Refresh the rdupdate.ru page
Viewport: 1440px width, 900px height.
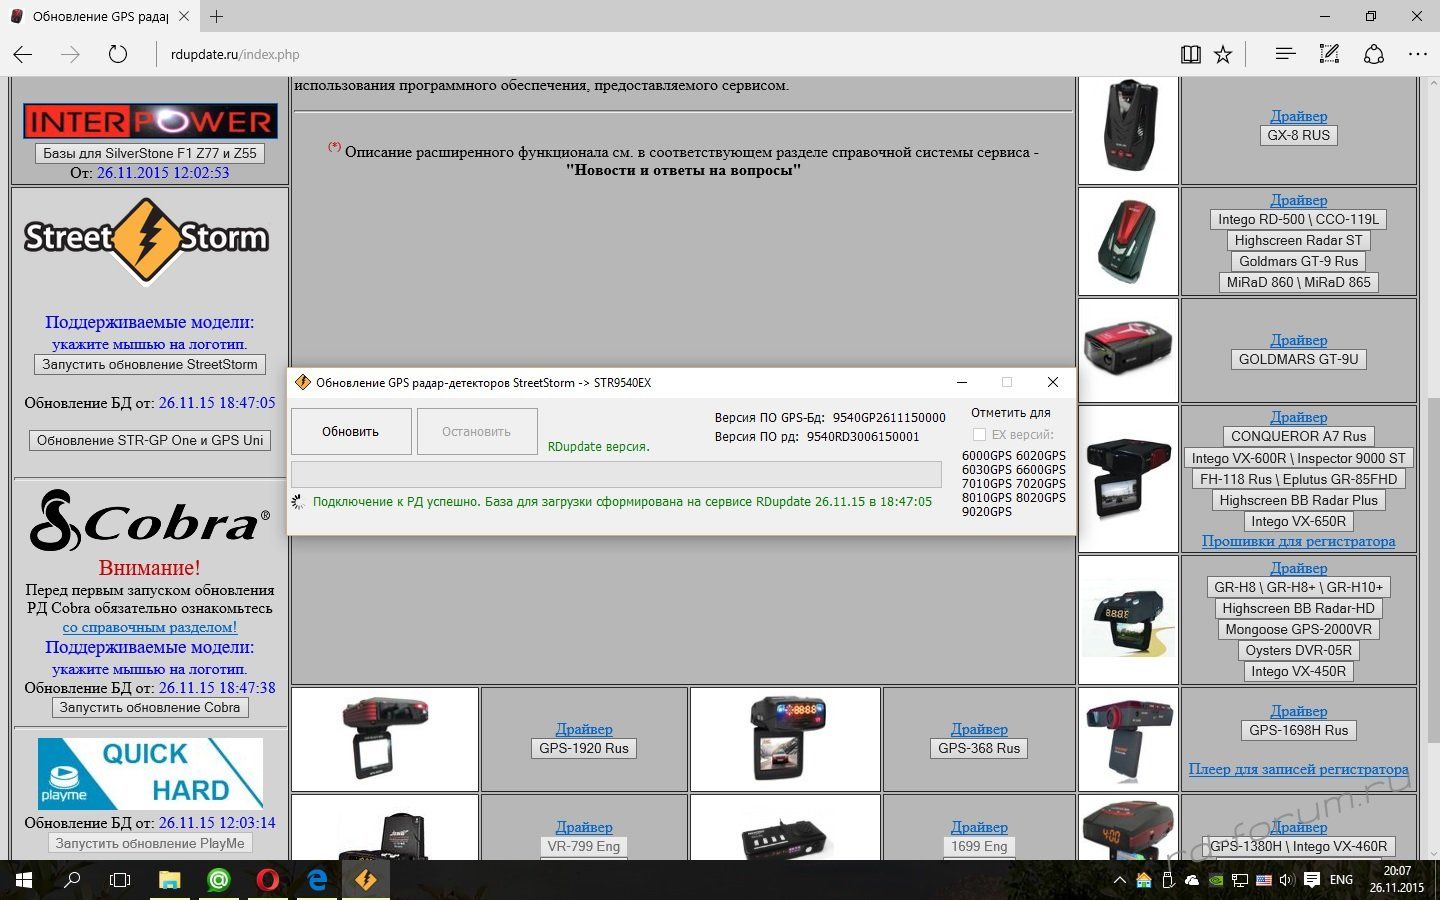[118, 55]
